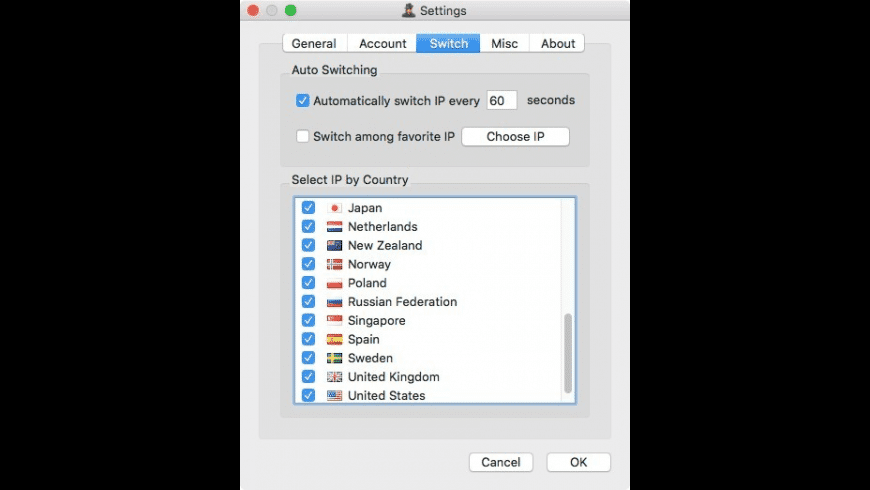Viewport: 870px width, 490px height.
Task: Click the Norway flag icon
Action: pyautogui.click(x=334, y=264)
